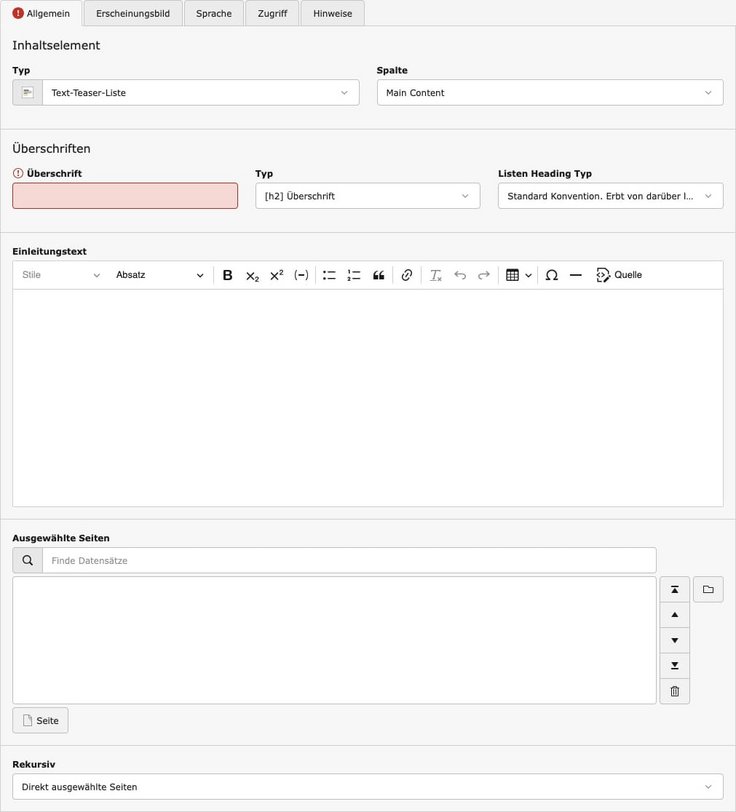The width and height of the screenshot is (736, 812).
Task: Insert a horizontal line
Action: [576, 275]
